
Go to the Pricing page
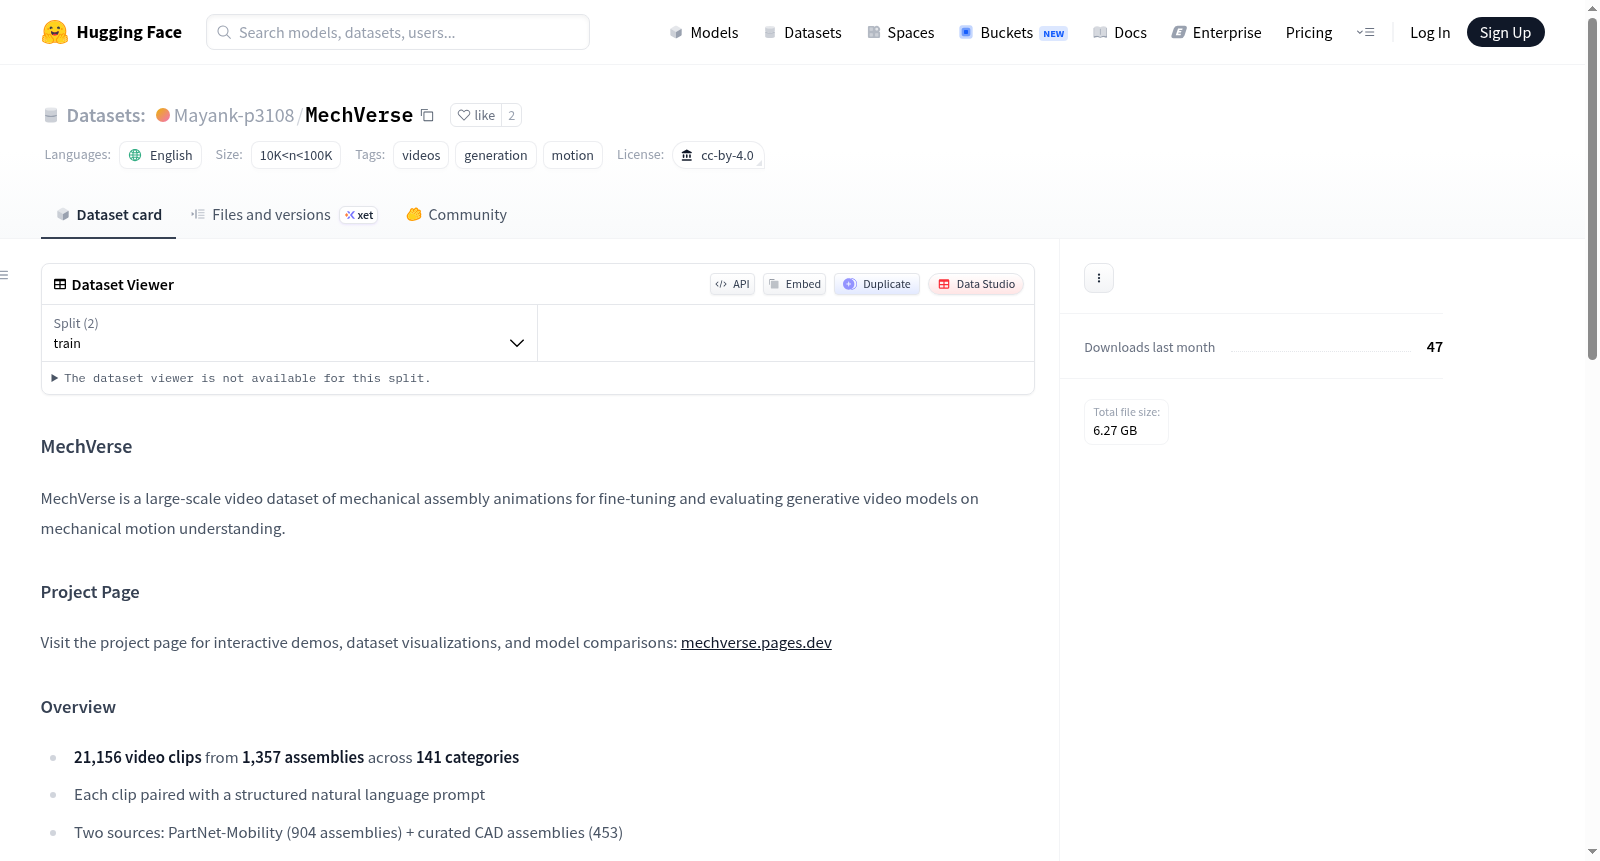[1309, 32]
